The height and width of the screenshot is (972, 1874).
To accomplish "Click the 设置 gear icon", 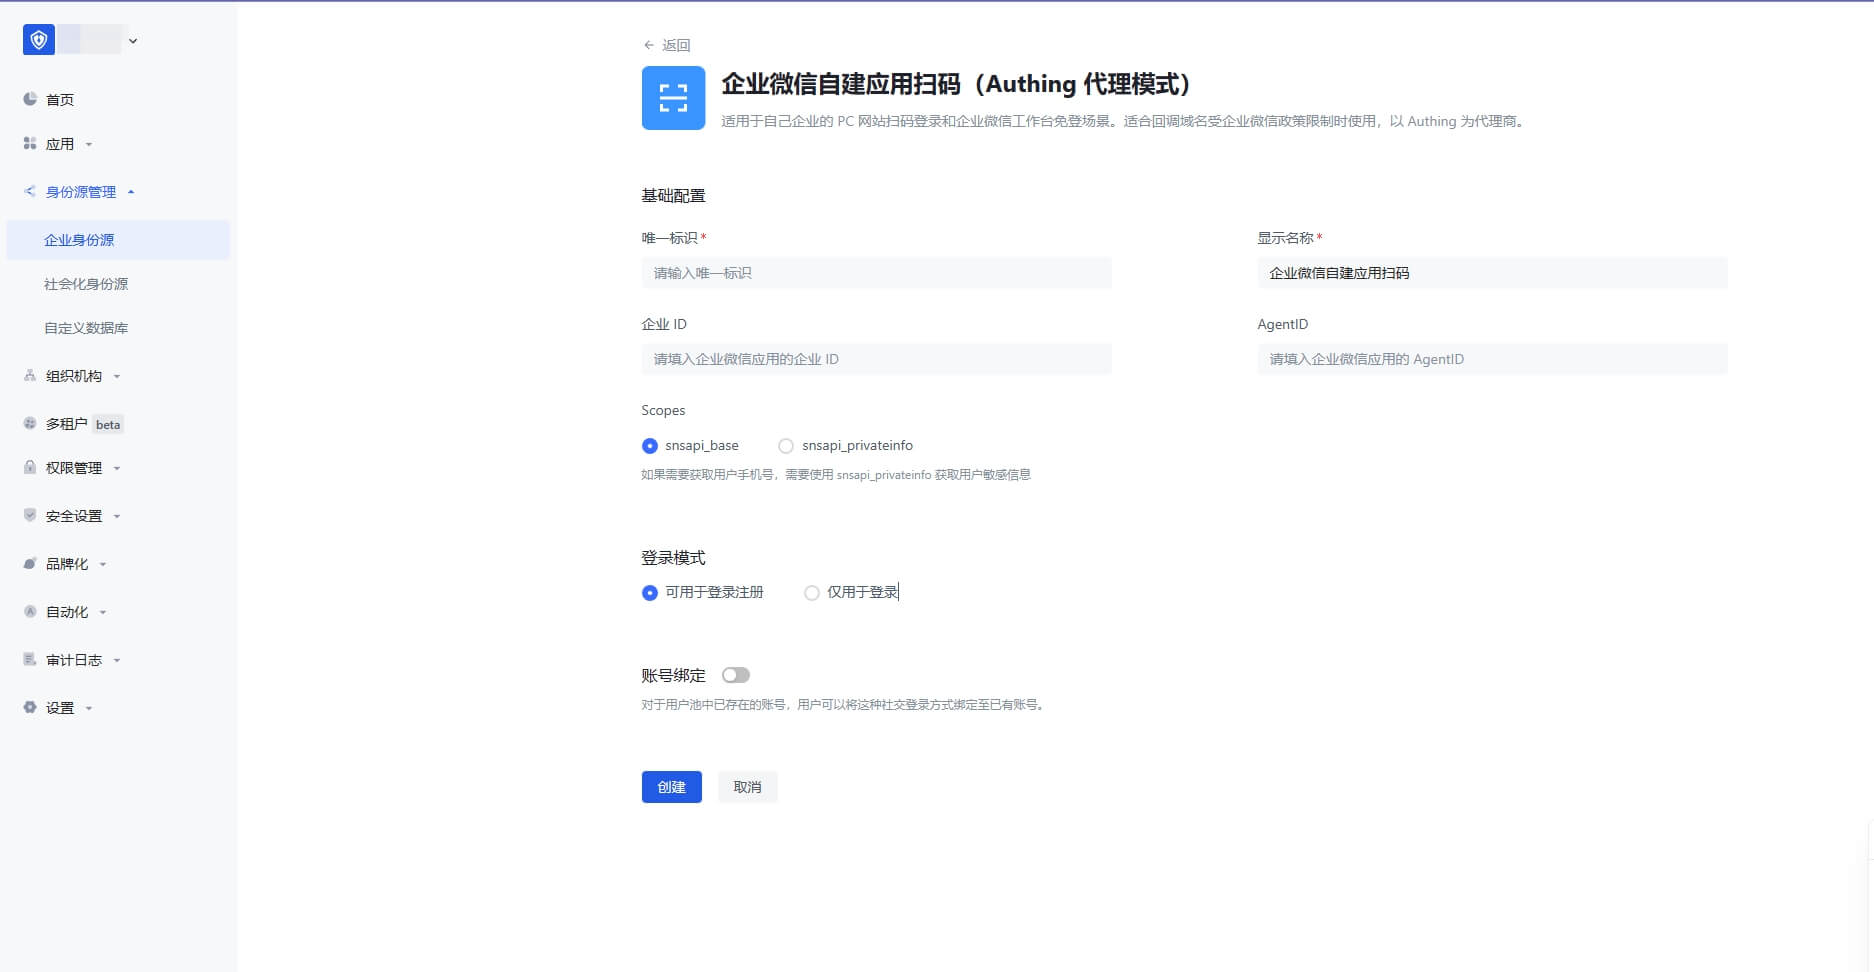I will click(x=30, y=708).
